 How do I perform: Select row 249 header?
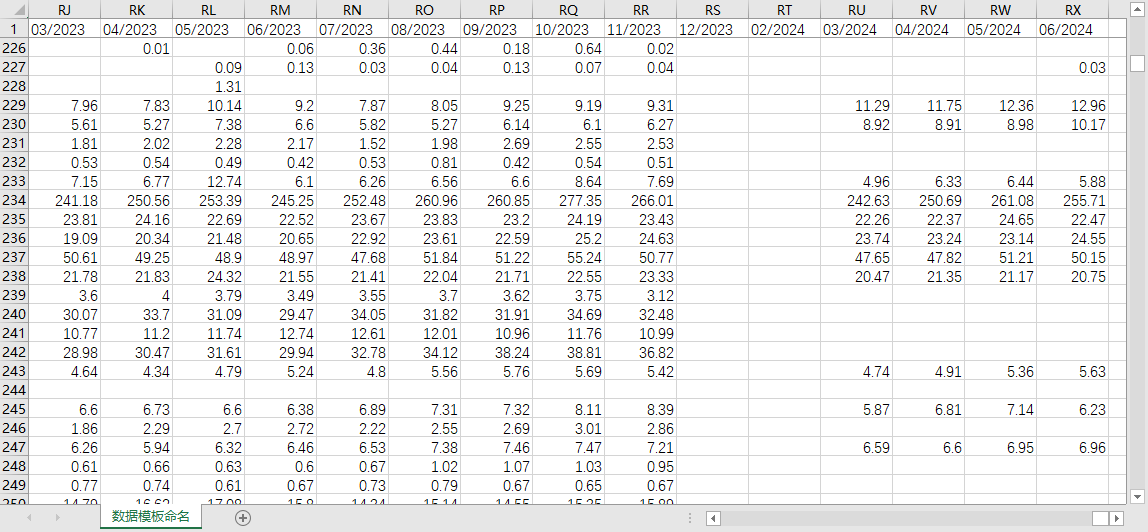(14, 486)
